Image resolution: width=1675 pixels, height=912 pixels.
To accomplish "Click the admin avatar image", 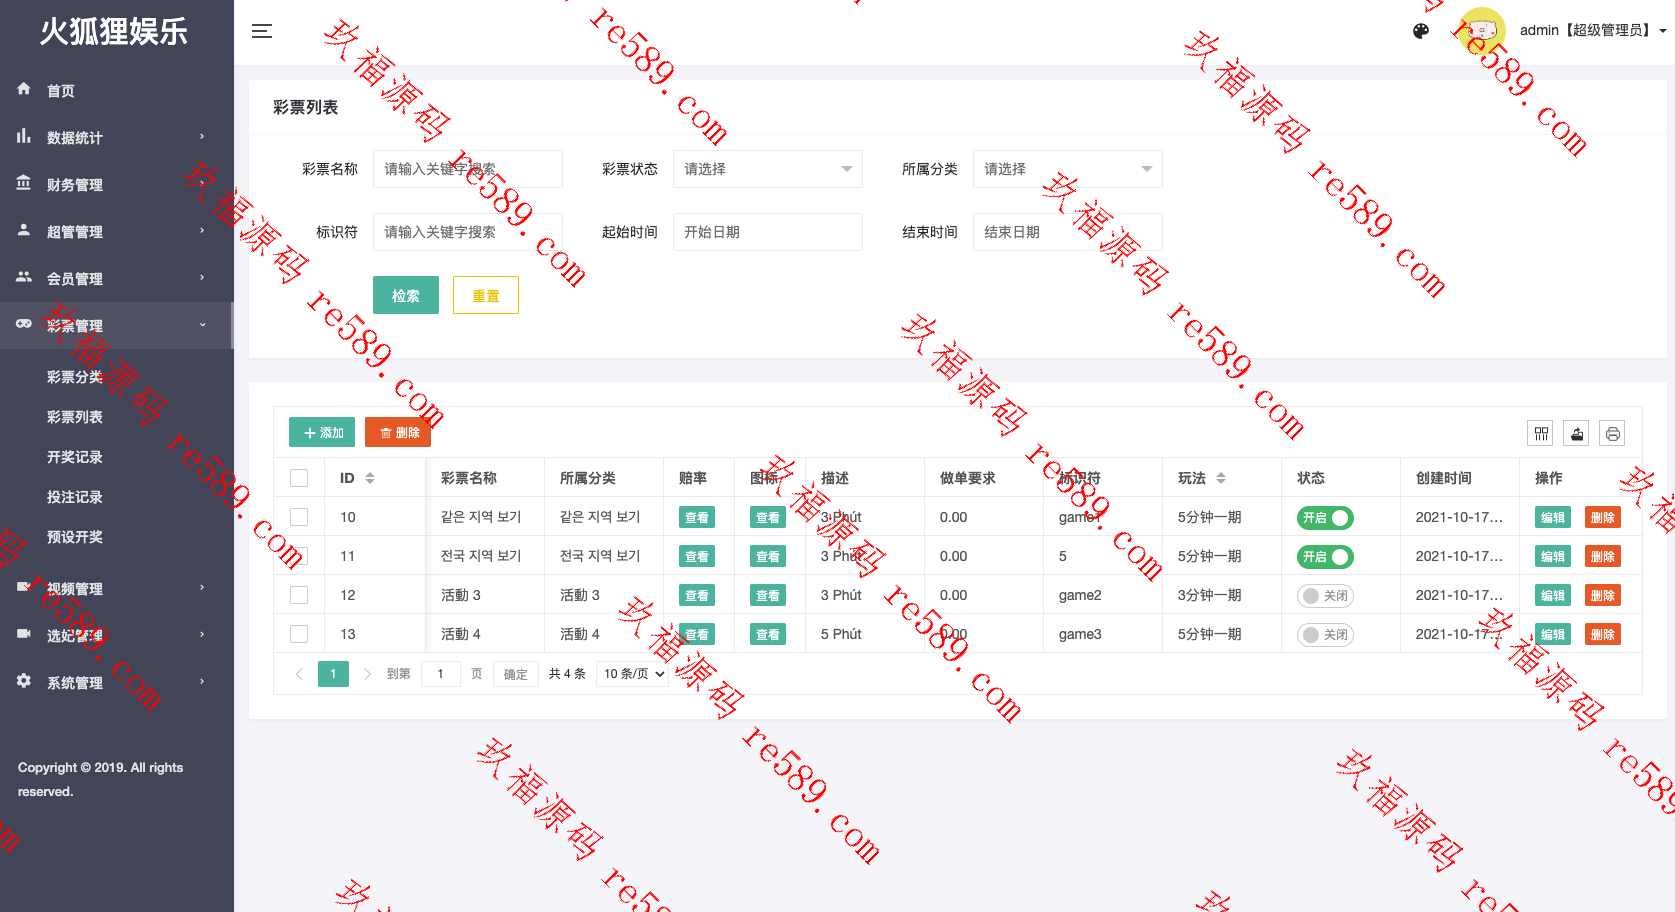I will 1481,31.
